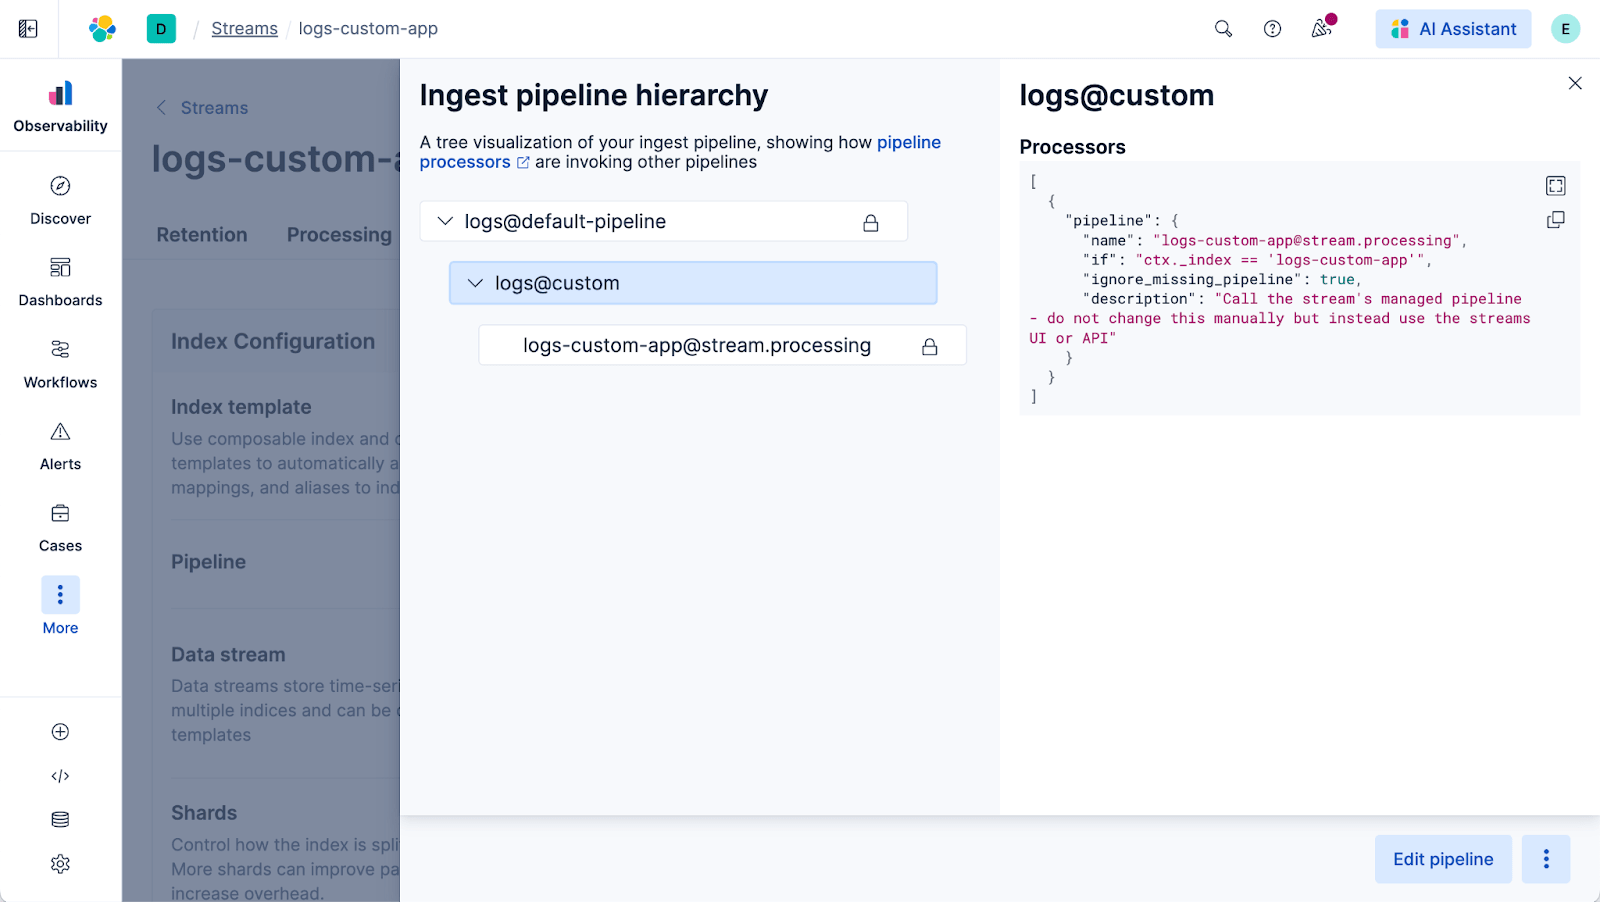Viewport: 1600px width, 902px height.
Task: Expand code block to fullscreen
Action: coord(1555,186)
